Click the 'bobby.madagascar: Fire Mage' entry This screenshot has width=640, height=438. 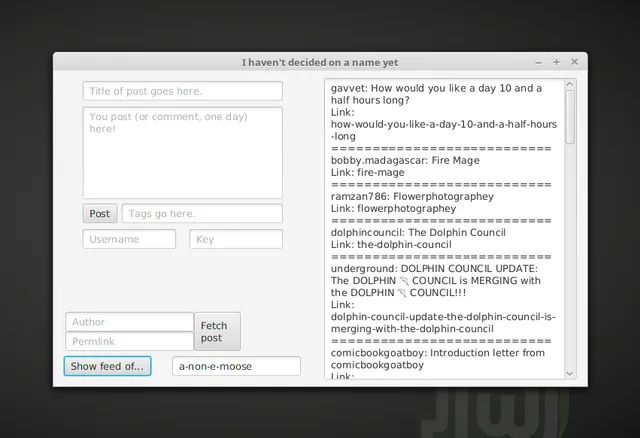coord(405,160)
